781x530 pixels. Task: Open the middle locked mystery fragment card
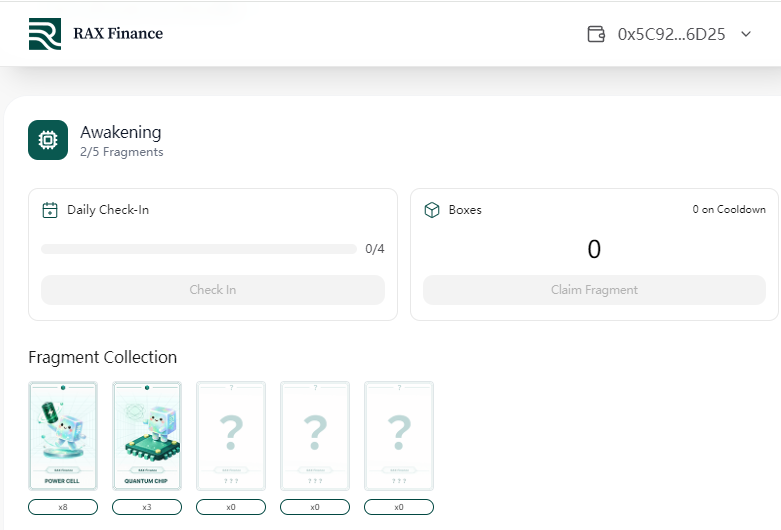[315, 436]
